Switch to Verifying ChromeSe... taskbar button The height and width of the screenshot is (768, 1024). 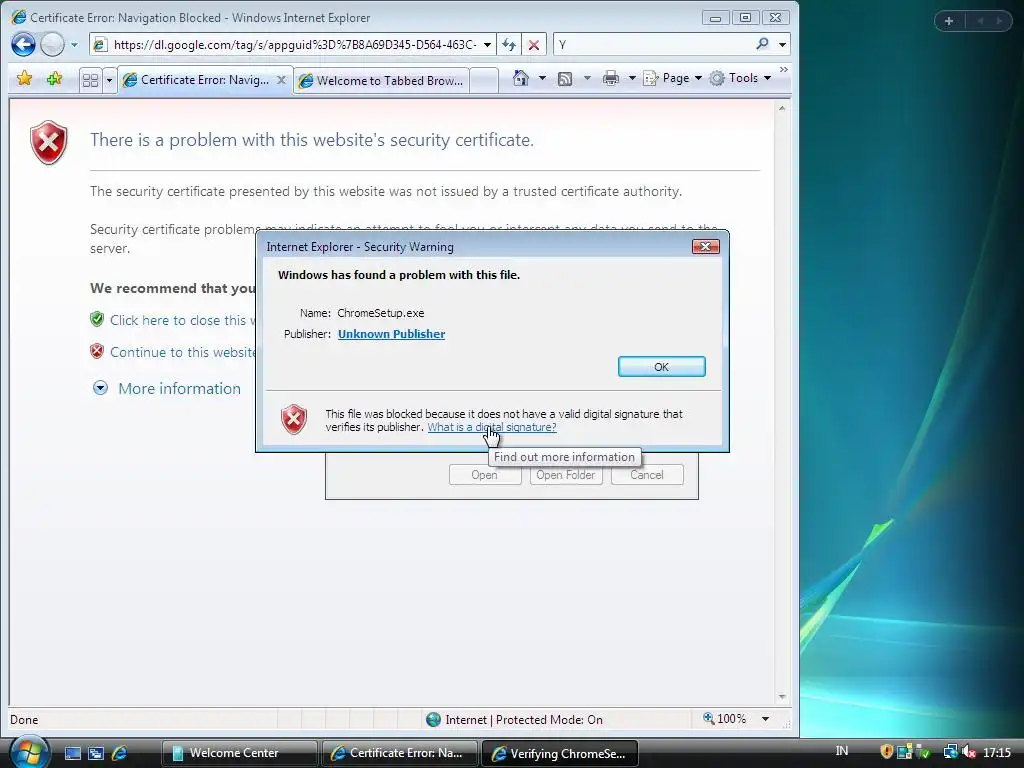pyautogui.click(x=560, y=753)
